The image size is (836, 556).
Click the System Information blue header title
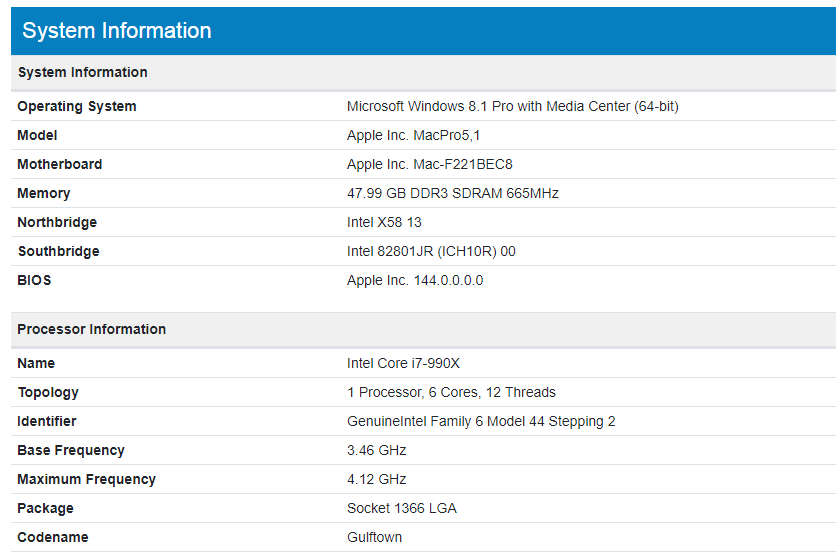point(117,31)
